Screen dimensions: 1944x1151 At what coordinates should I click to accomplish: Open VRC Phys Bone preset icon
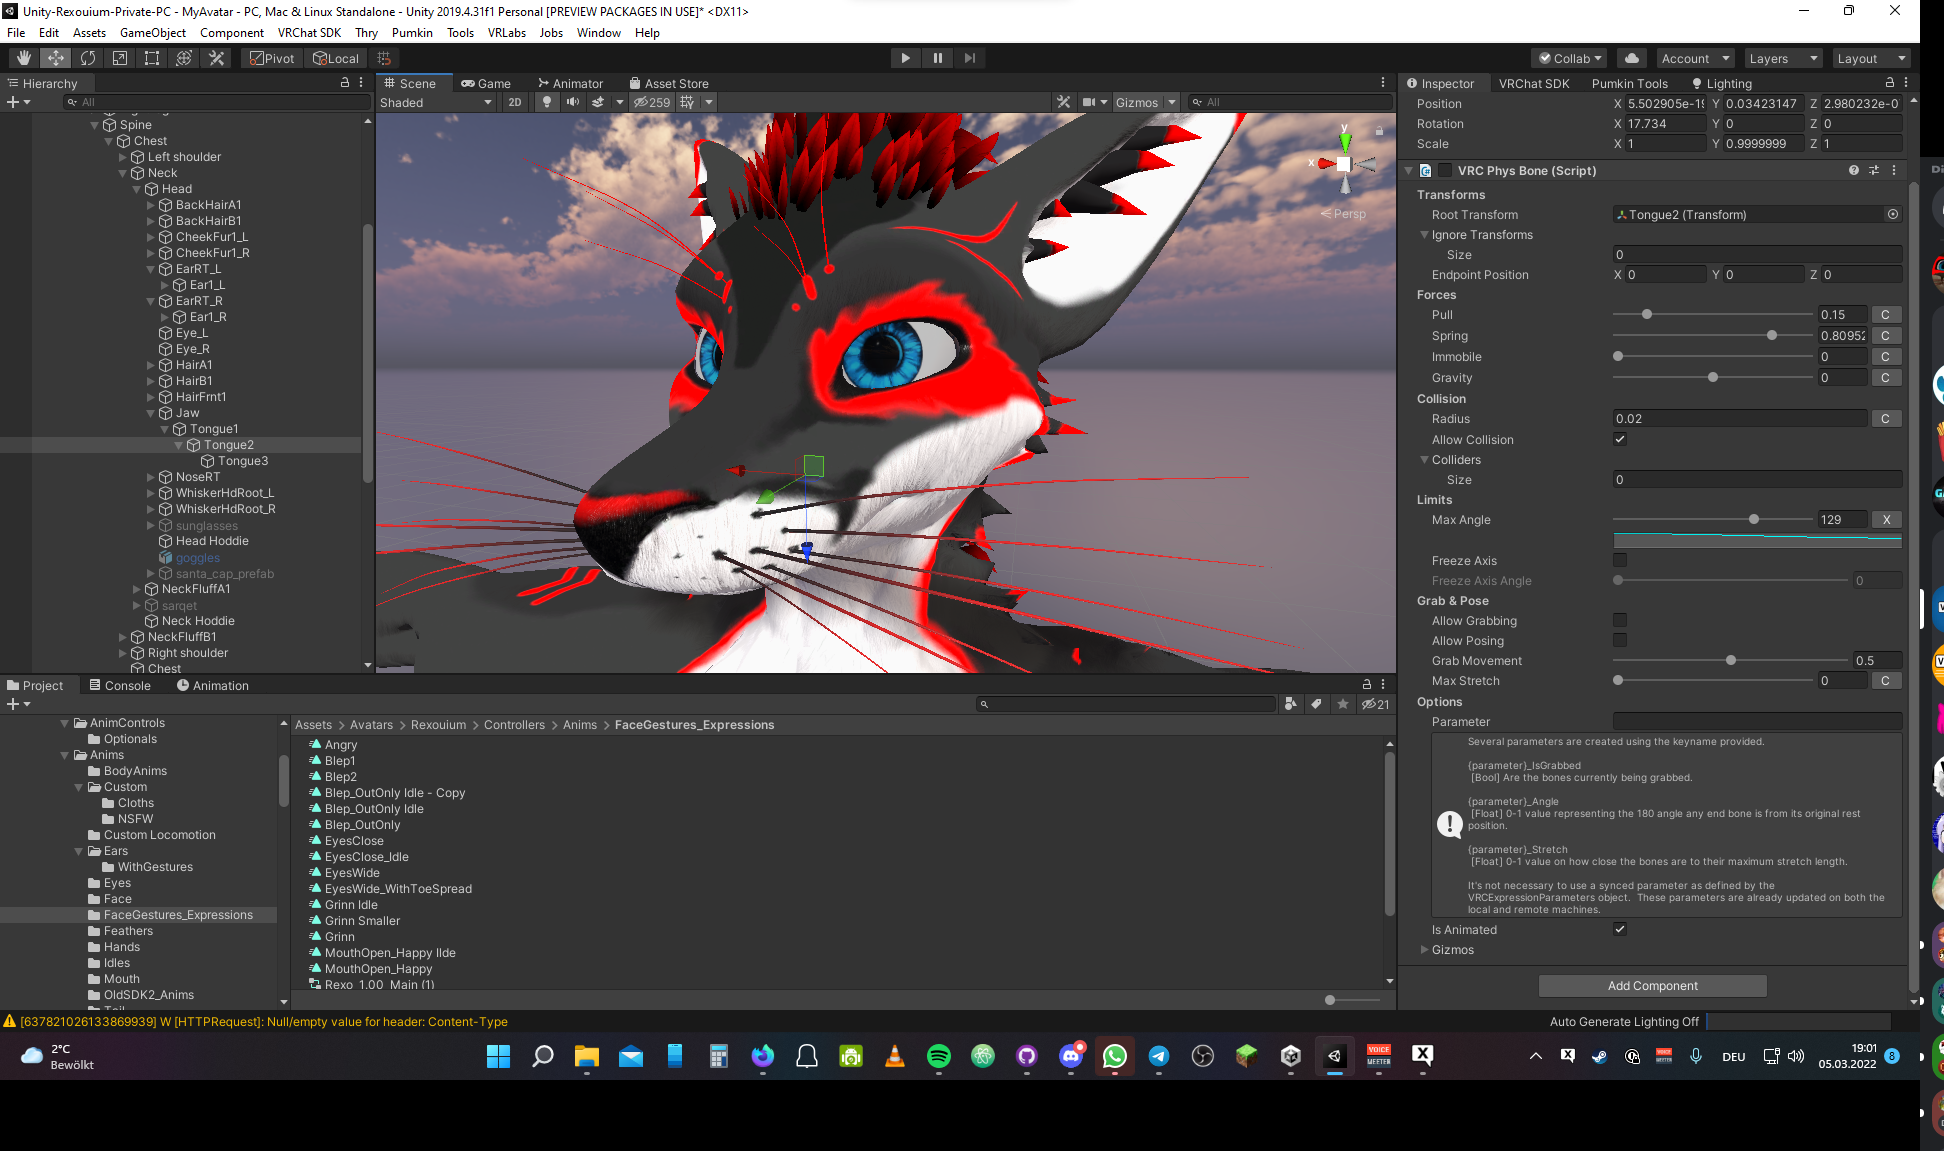point(1874,171)
